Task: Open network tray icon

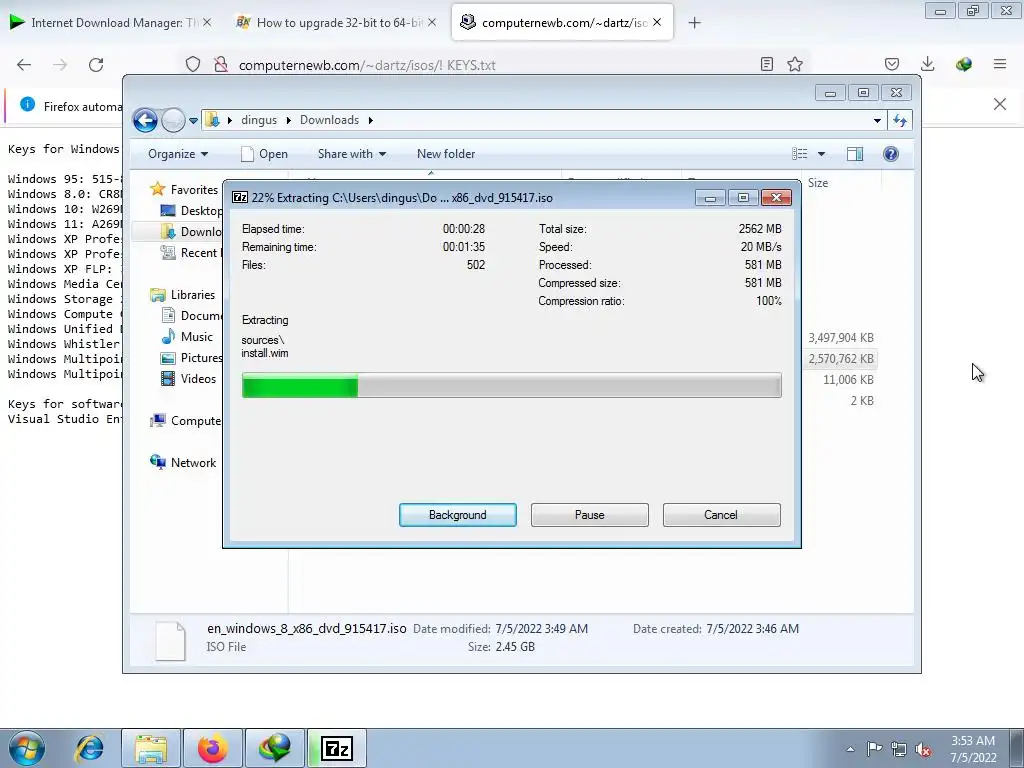Action: [x=899, y=749]
